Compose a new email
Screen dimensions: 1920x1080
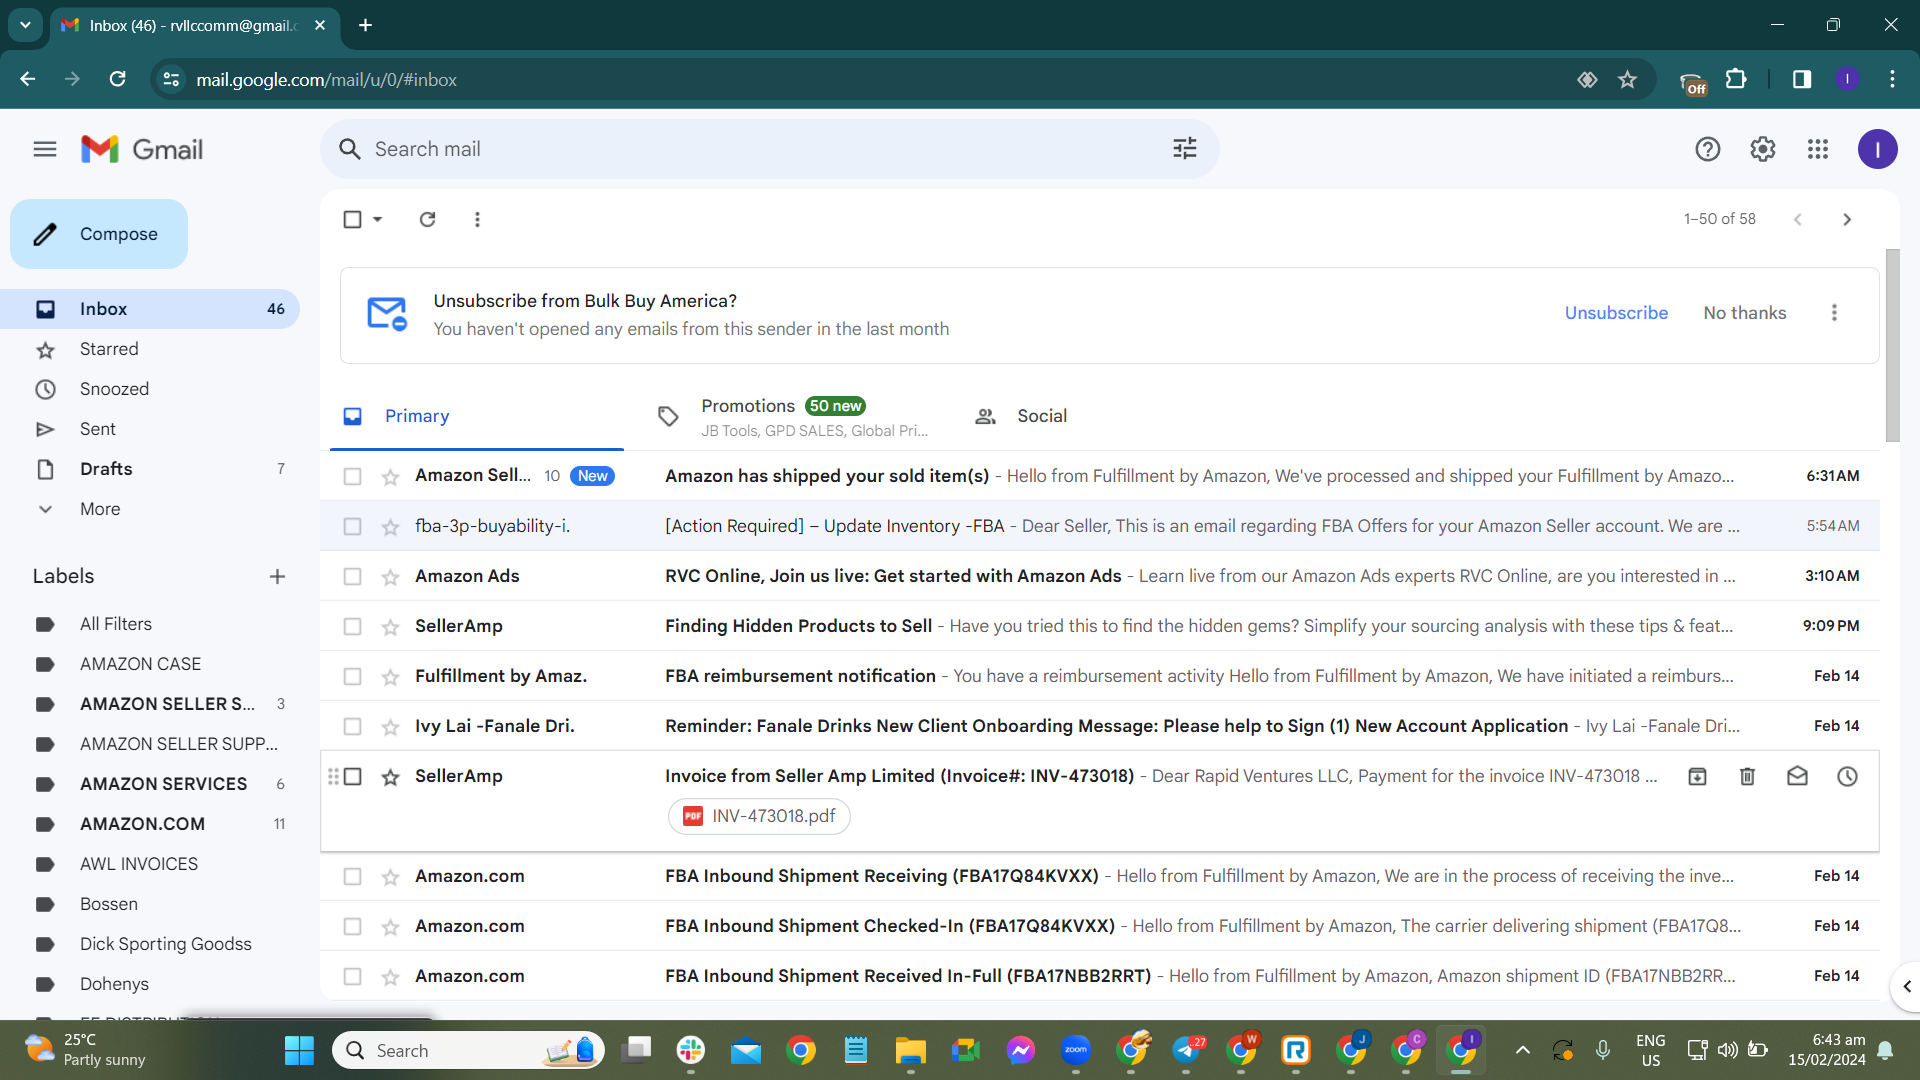pyautogui.click(x=99, y=234)
